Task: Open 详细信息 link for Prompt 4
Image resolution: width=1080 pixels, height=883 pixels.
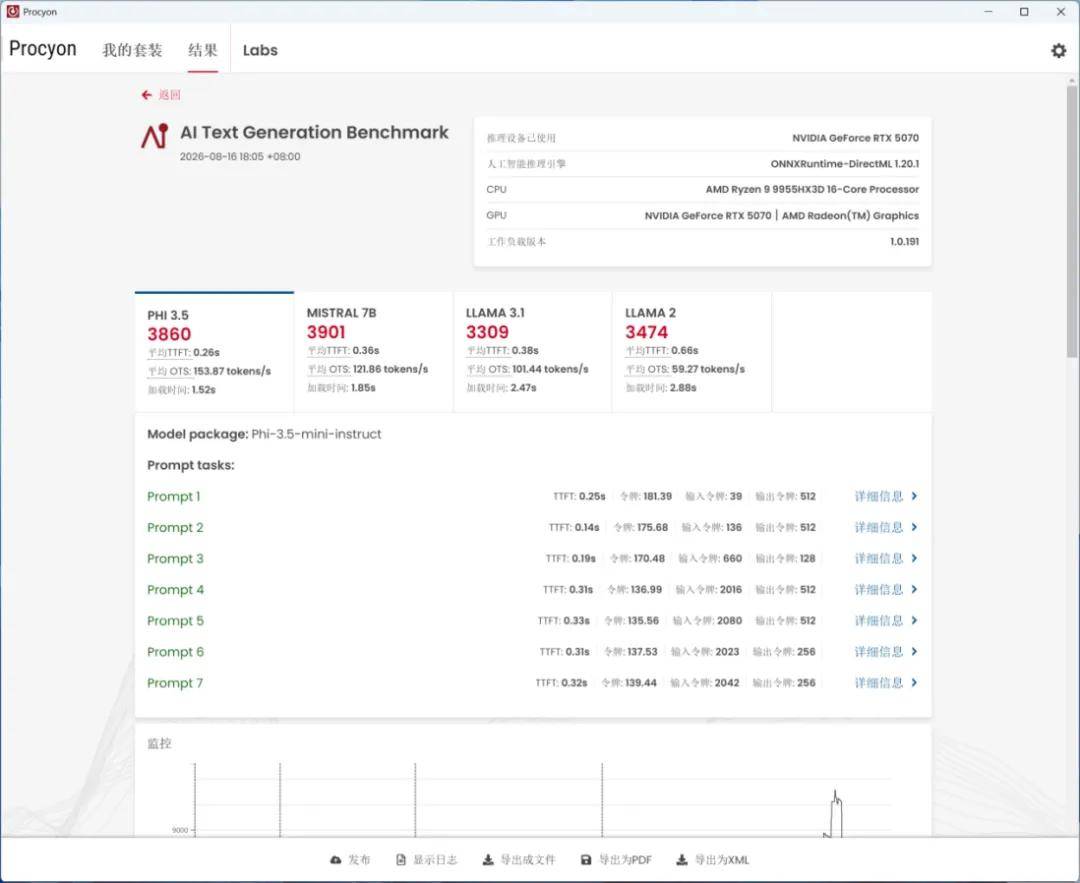Action: 878,589
